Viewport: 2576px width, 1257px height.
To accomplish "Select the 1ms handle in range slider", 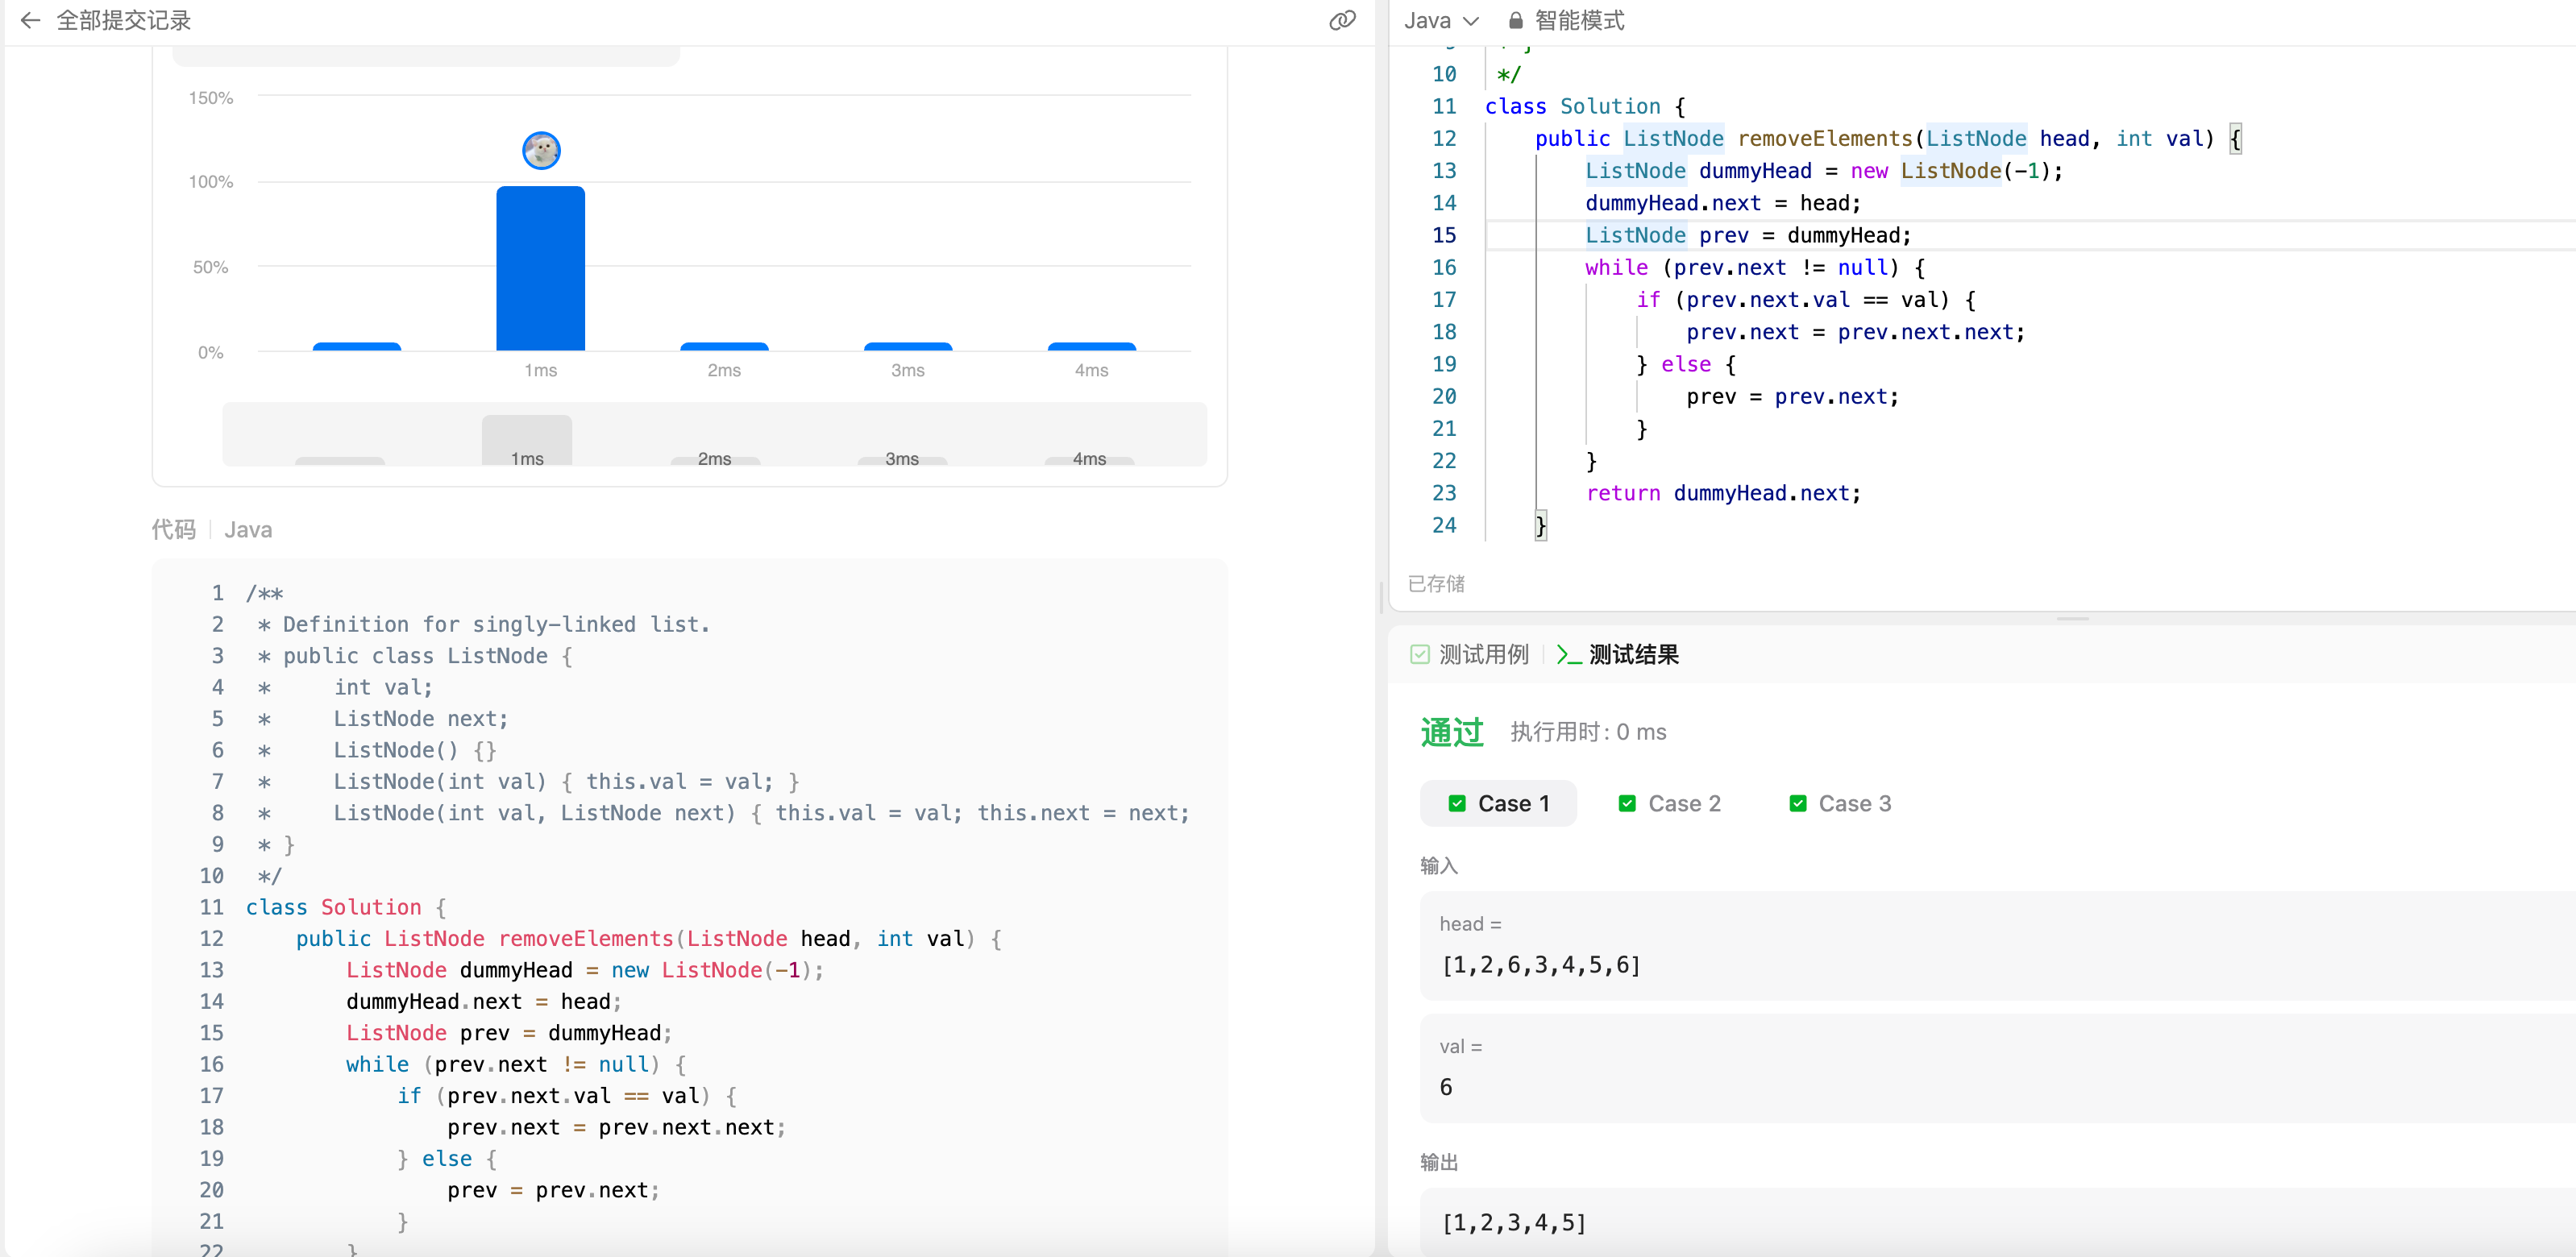I will 527,441.
